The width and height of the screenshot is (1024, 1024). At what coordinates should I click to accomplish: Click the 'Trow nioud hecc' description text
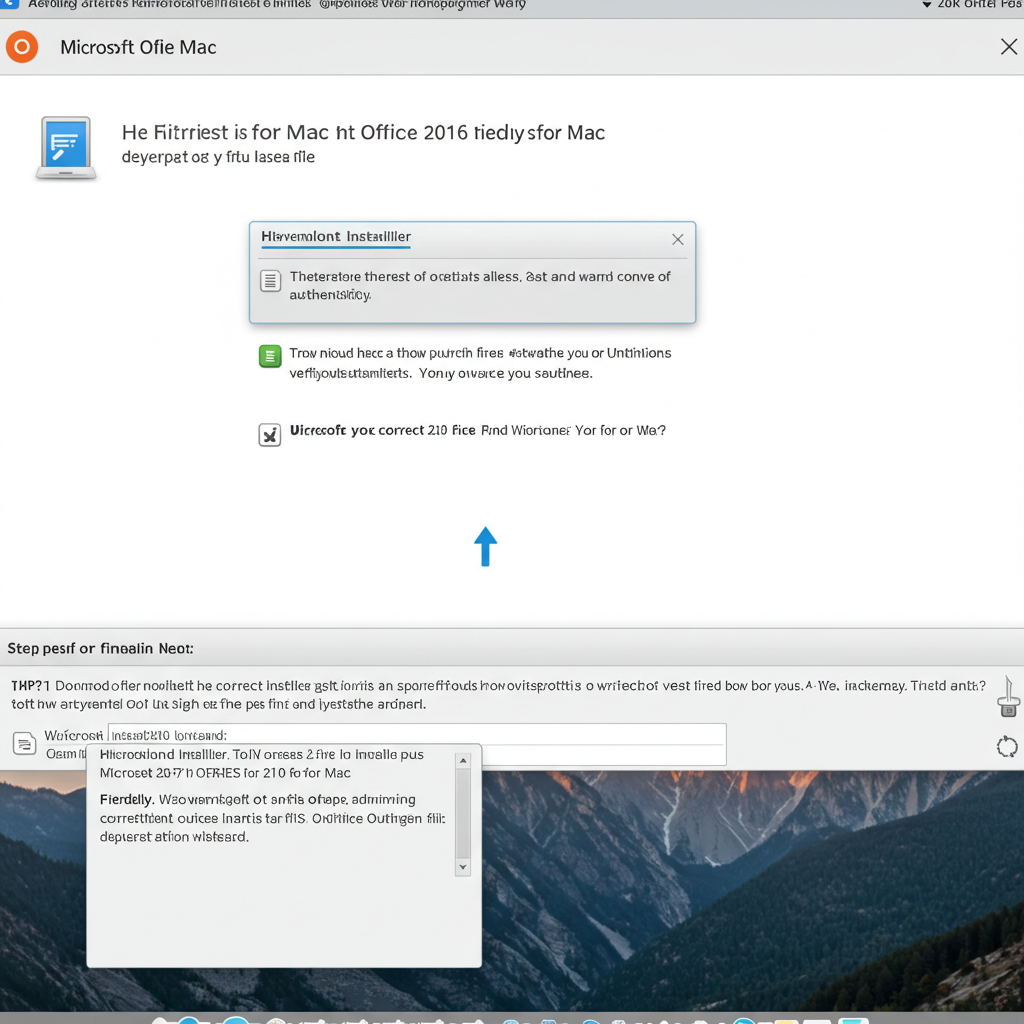[x=480, y=363]
